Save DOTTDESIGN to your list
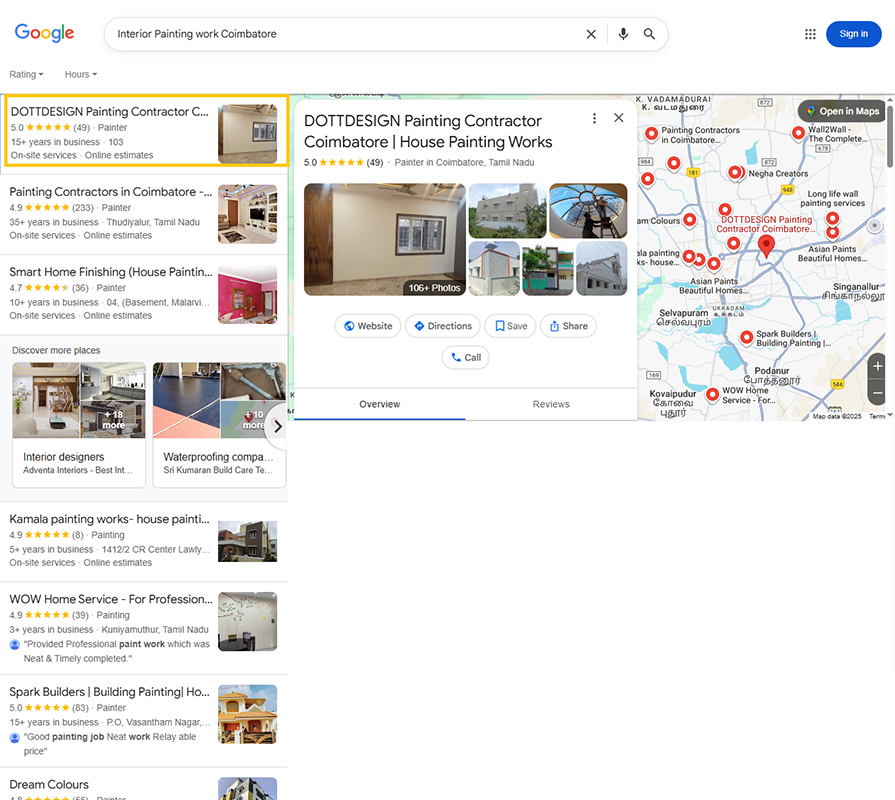Screen dimensions: 895x800 coord(509,326)
